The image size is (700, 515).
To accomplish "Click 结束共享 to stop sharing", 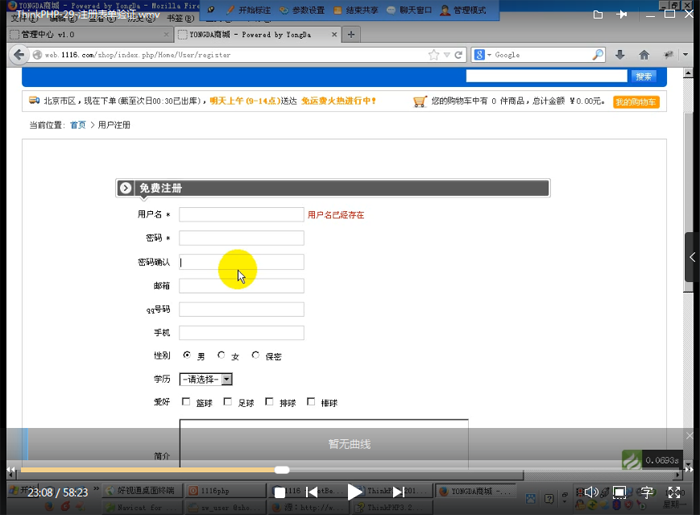I will 356,10.
